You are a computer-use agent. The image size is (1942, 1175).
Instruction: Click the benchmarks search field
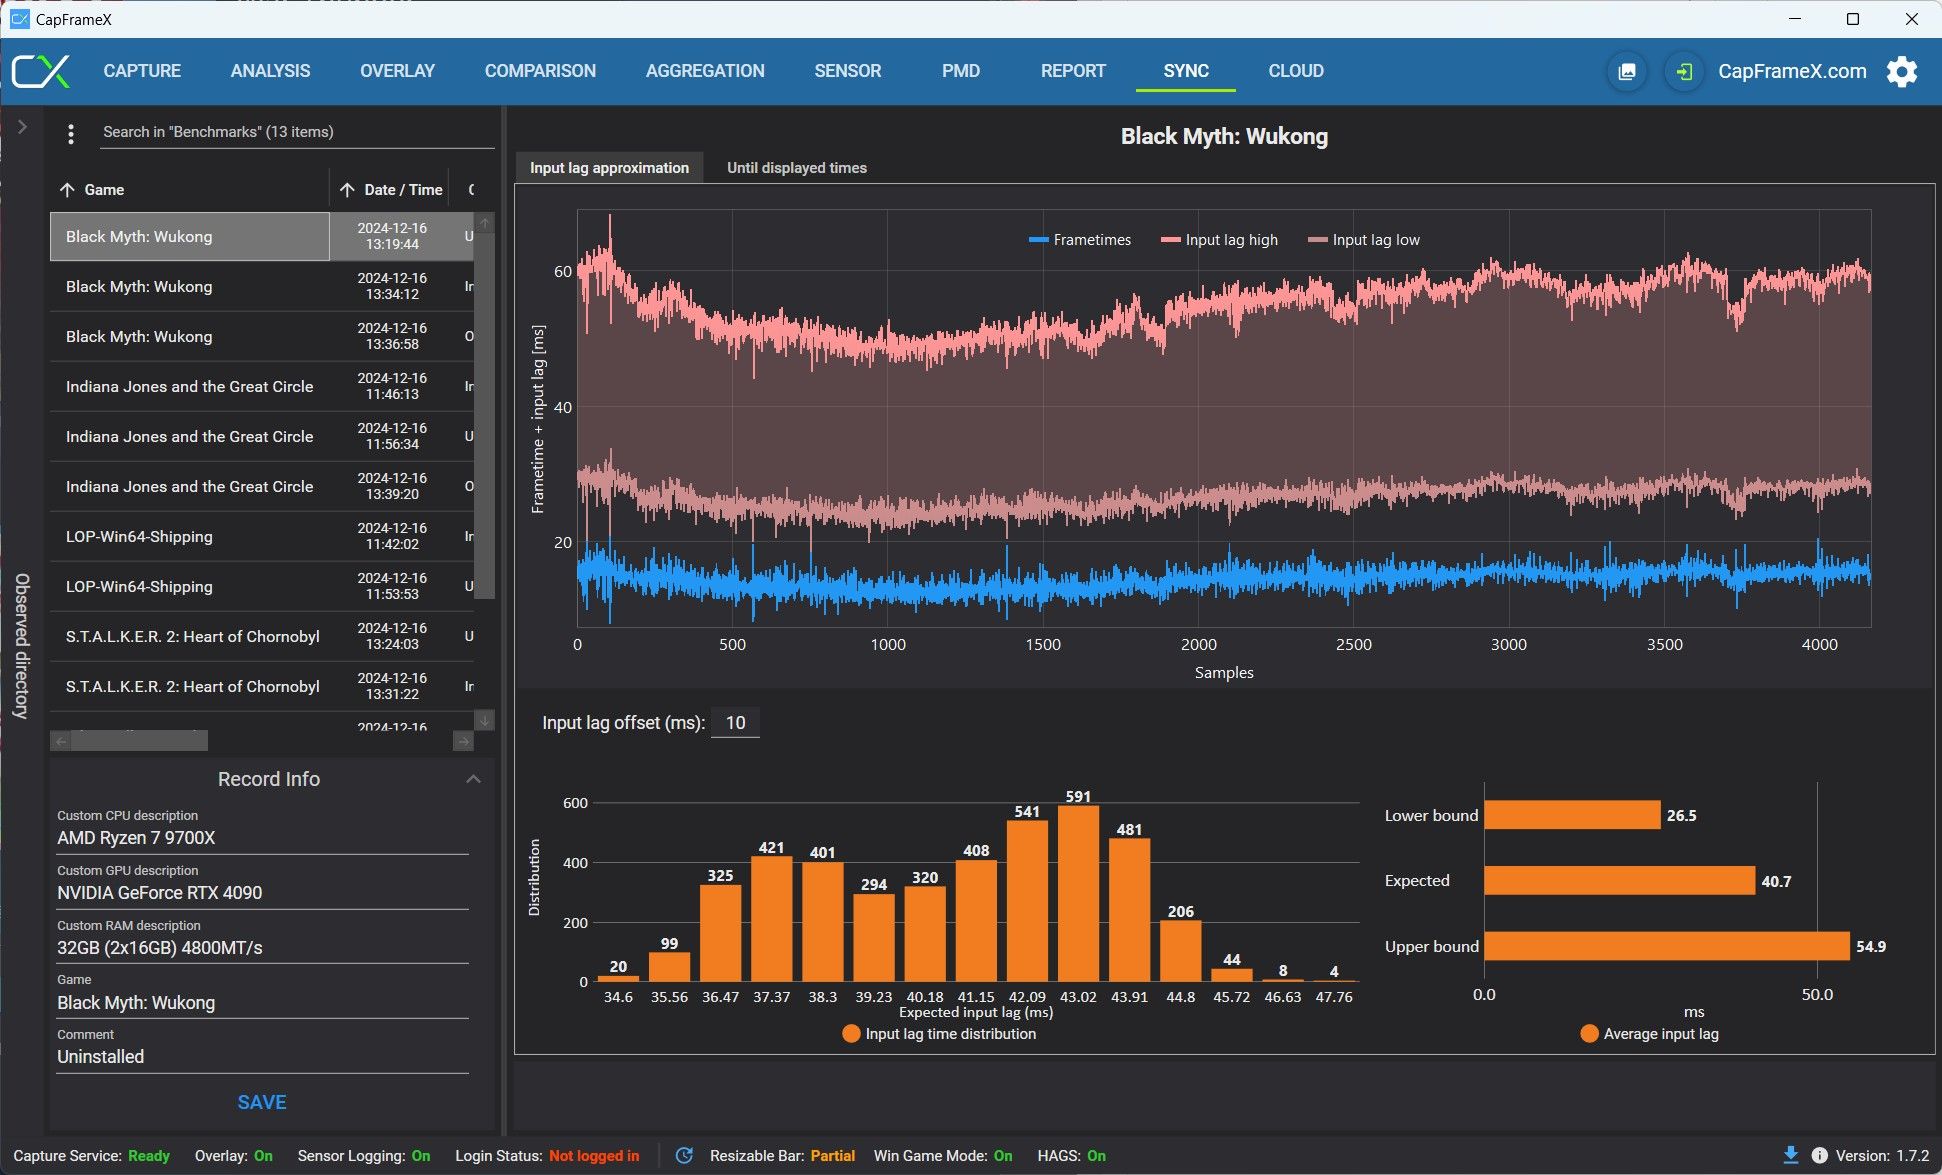298,132
